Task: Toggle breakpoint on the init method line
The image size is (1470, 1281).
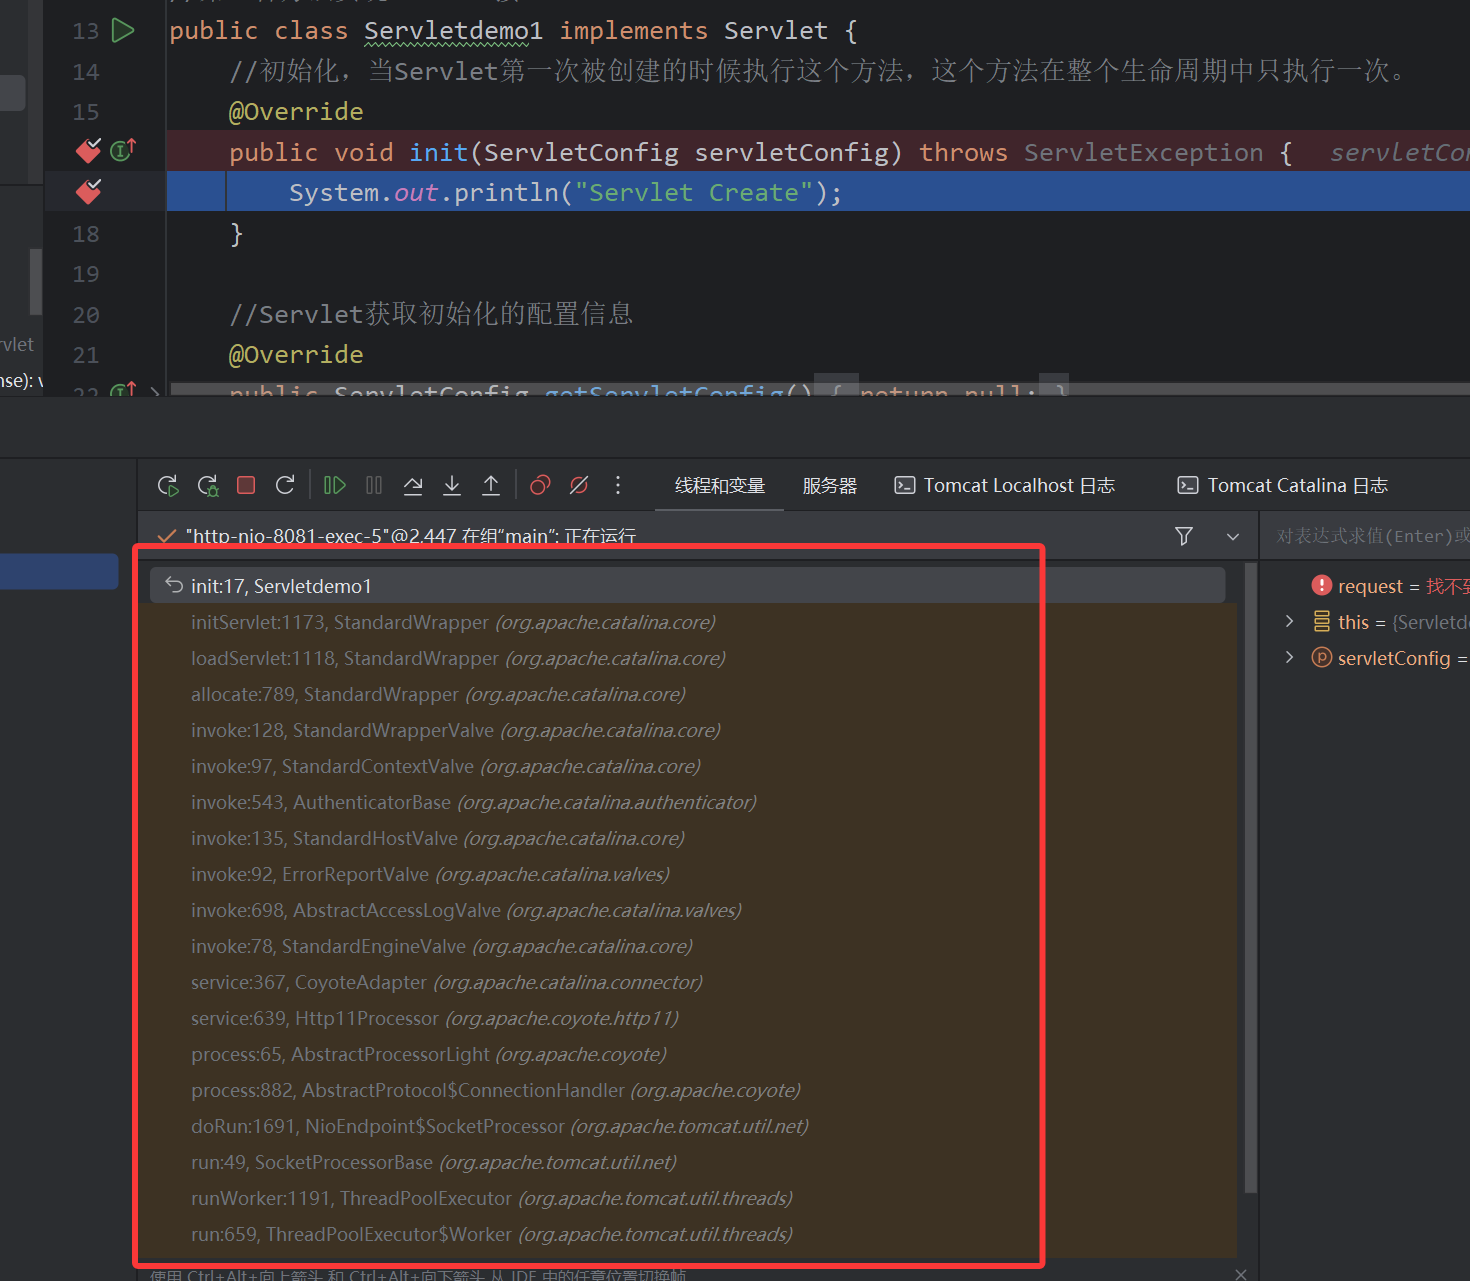Action: pyautogui.click(x=88, y=151)
